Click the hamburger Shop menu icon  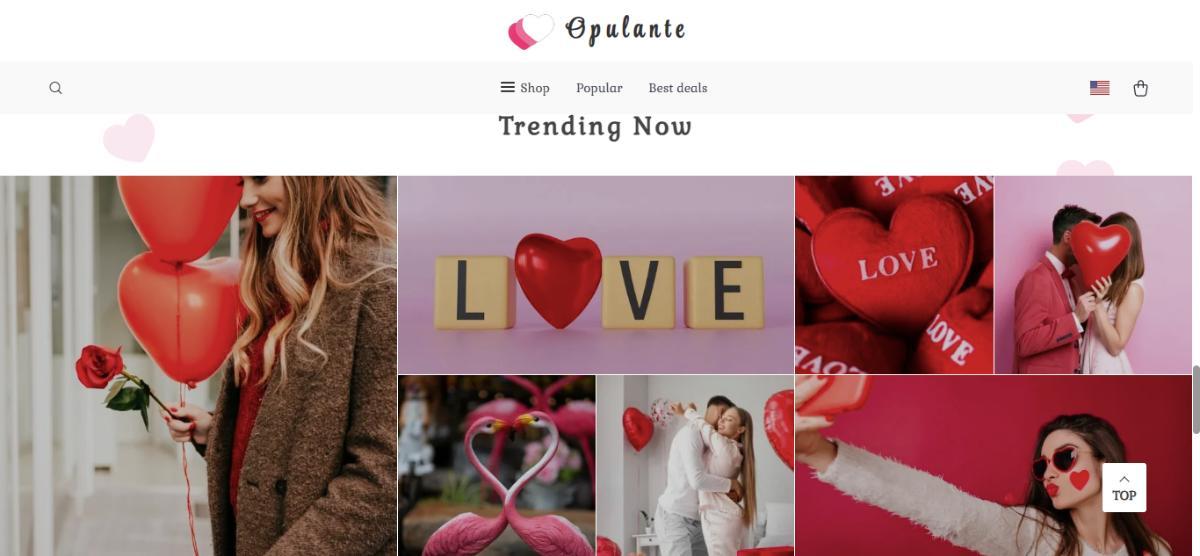click(508, 87)
